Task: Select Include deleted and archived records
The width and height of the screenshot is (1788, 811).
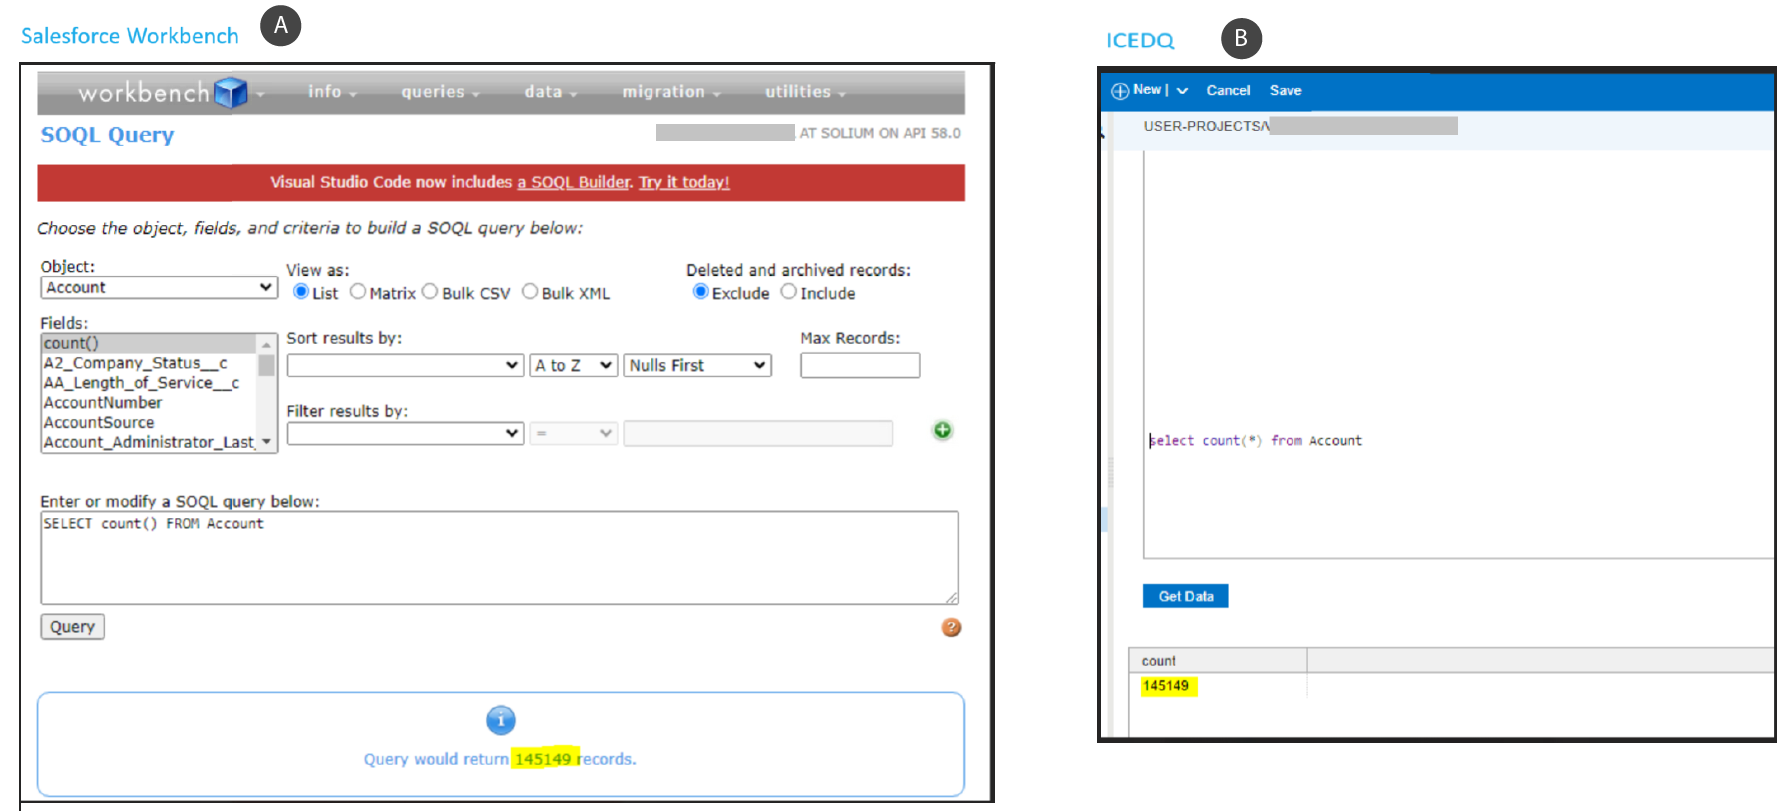Action: pos(789,292)
